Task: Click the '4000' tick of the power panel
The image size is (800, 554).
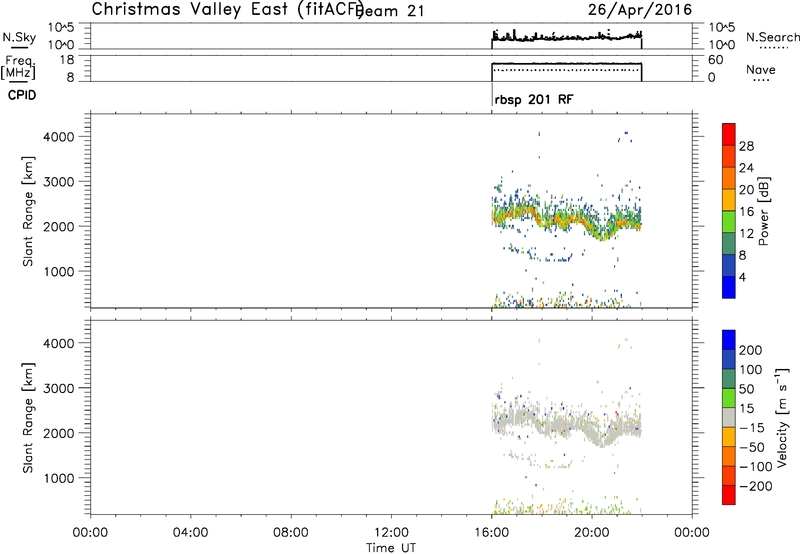Action: (x=59, y=137)
